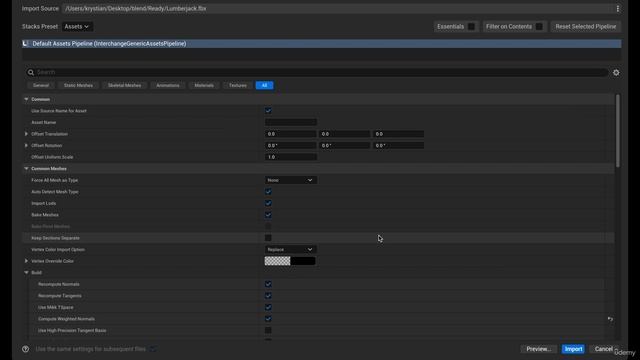Select the Textures filter tab
The height and width of the screenshot is (360, 640).
(x=238, y=85)
